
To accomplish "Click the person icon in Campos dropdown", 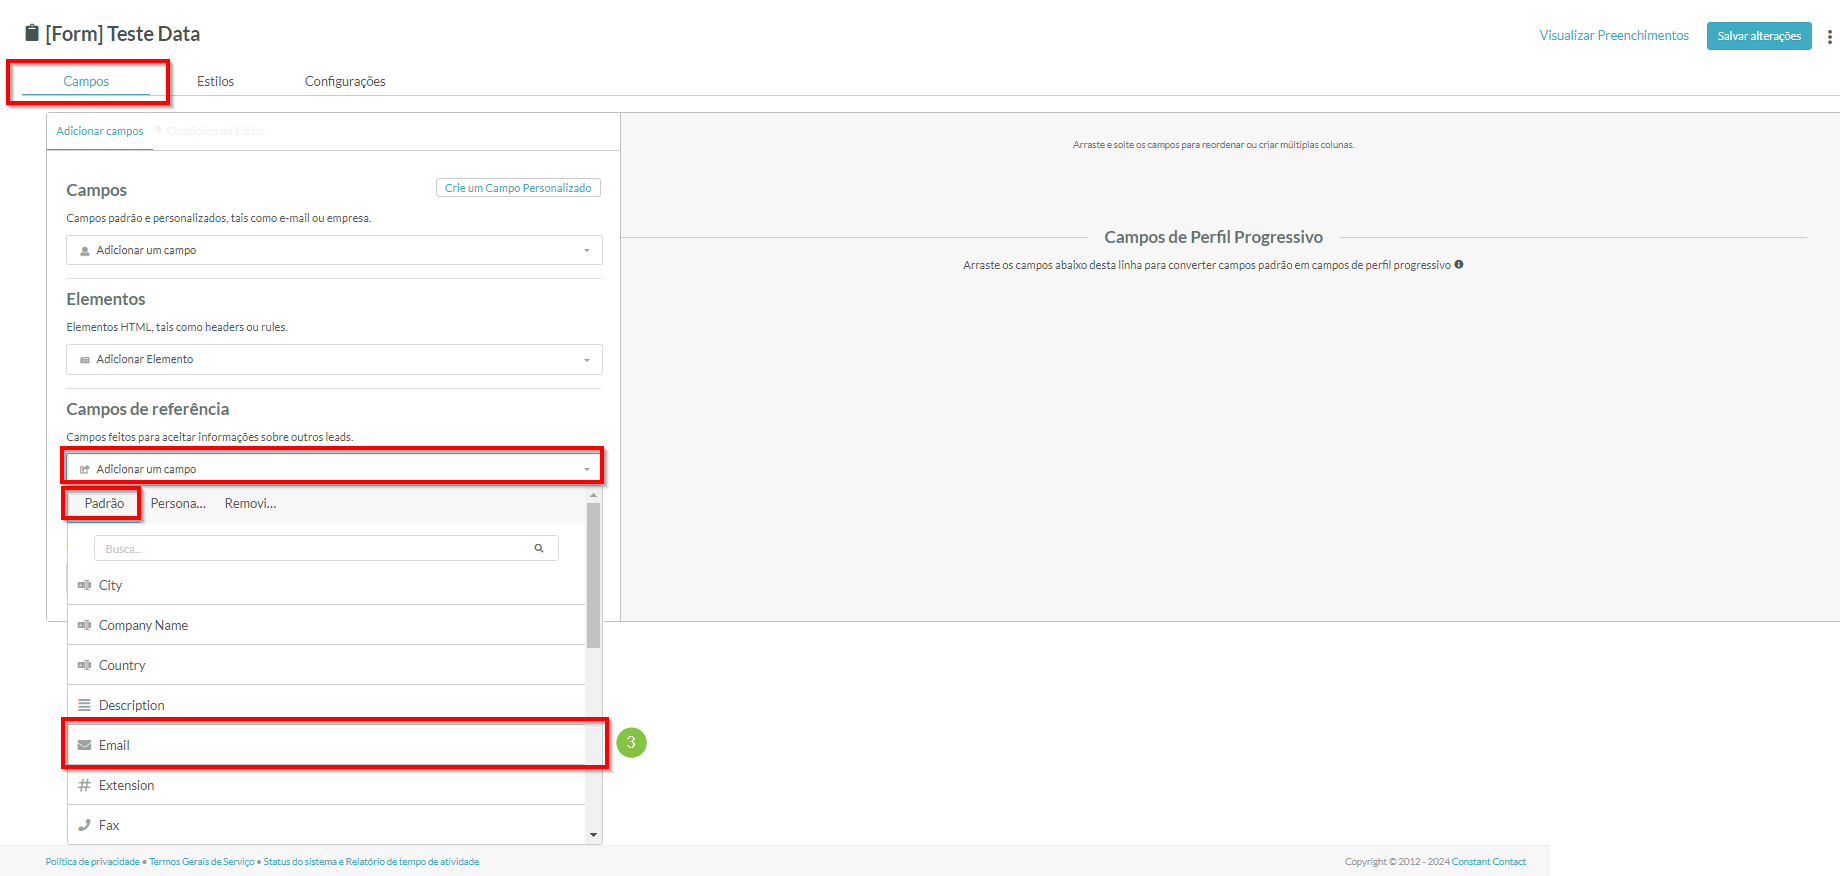I will click(85, 251).
